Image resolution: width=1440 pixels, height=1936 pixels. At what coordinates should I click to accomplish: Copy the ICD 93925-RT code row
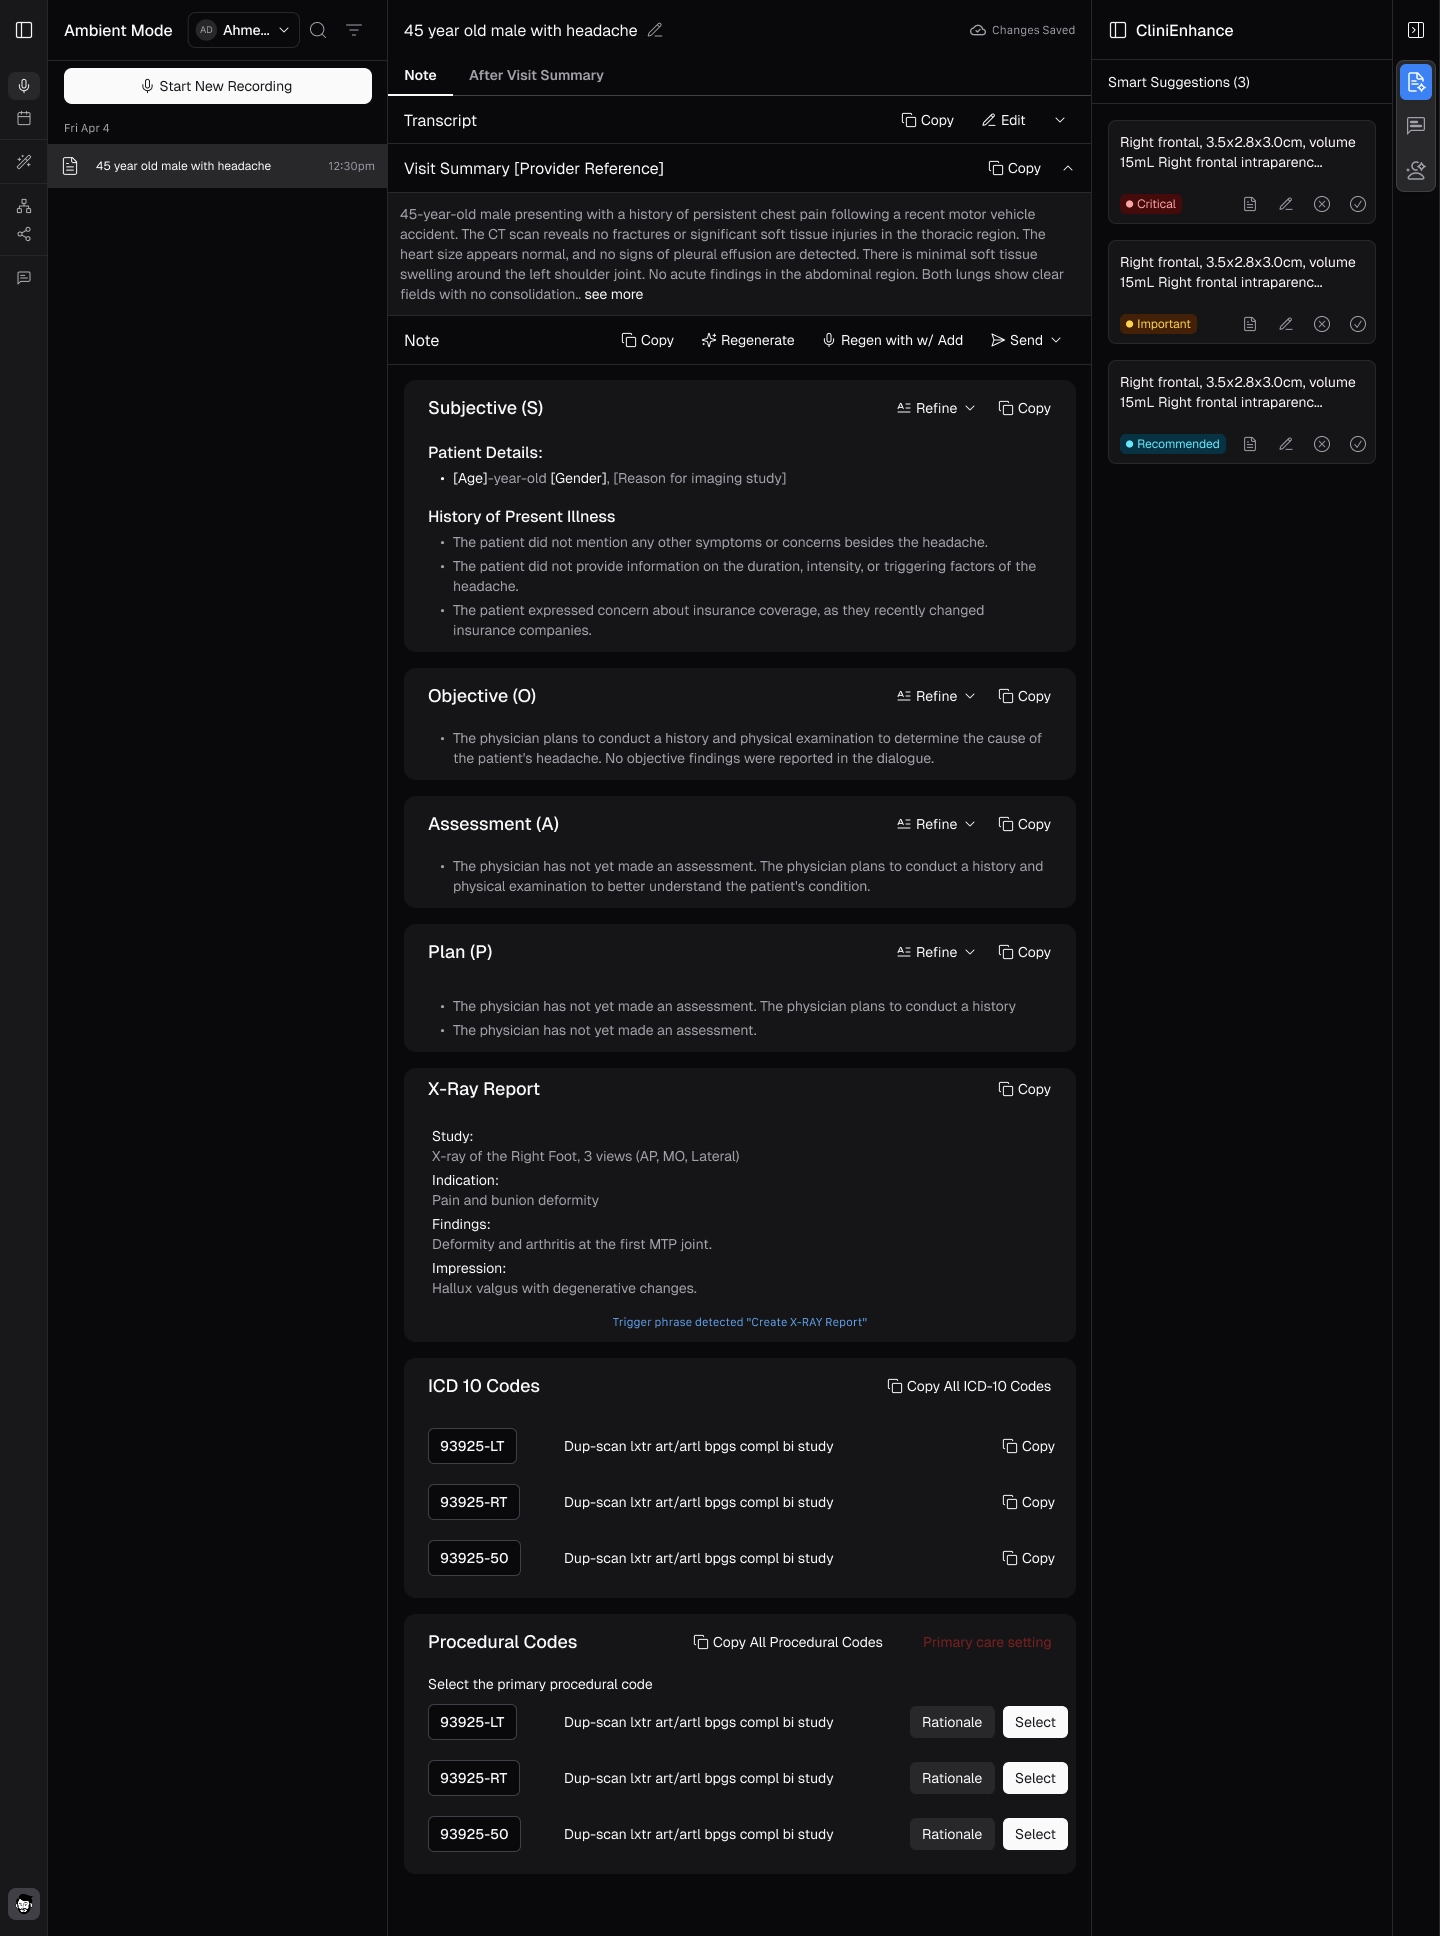(x=1028, y=1502)
